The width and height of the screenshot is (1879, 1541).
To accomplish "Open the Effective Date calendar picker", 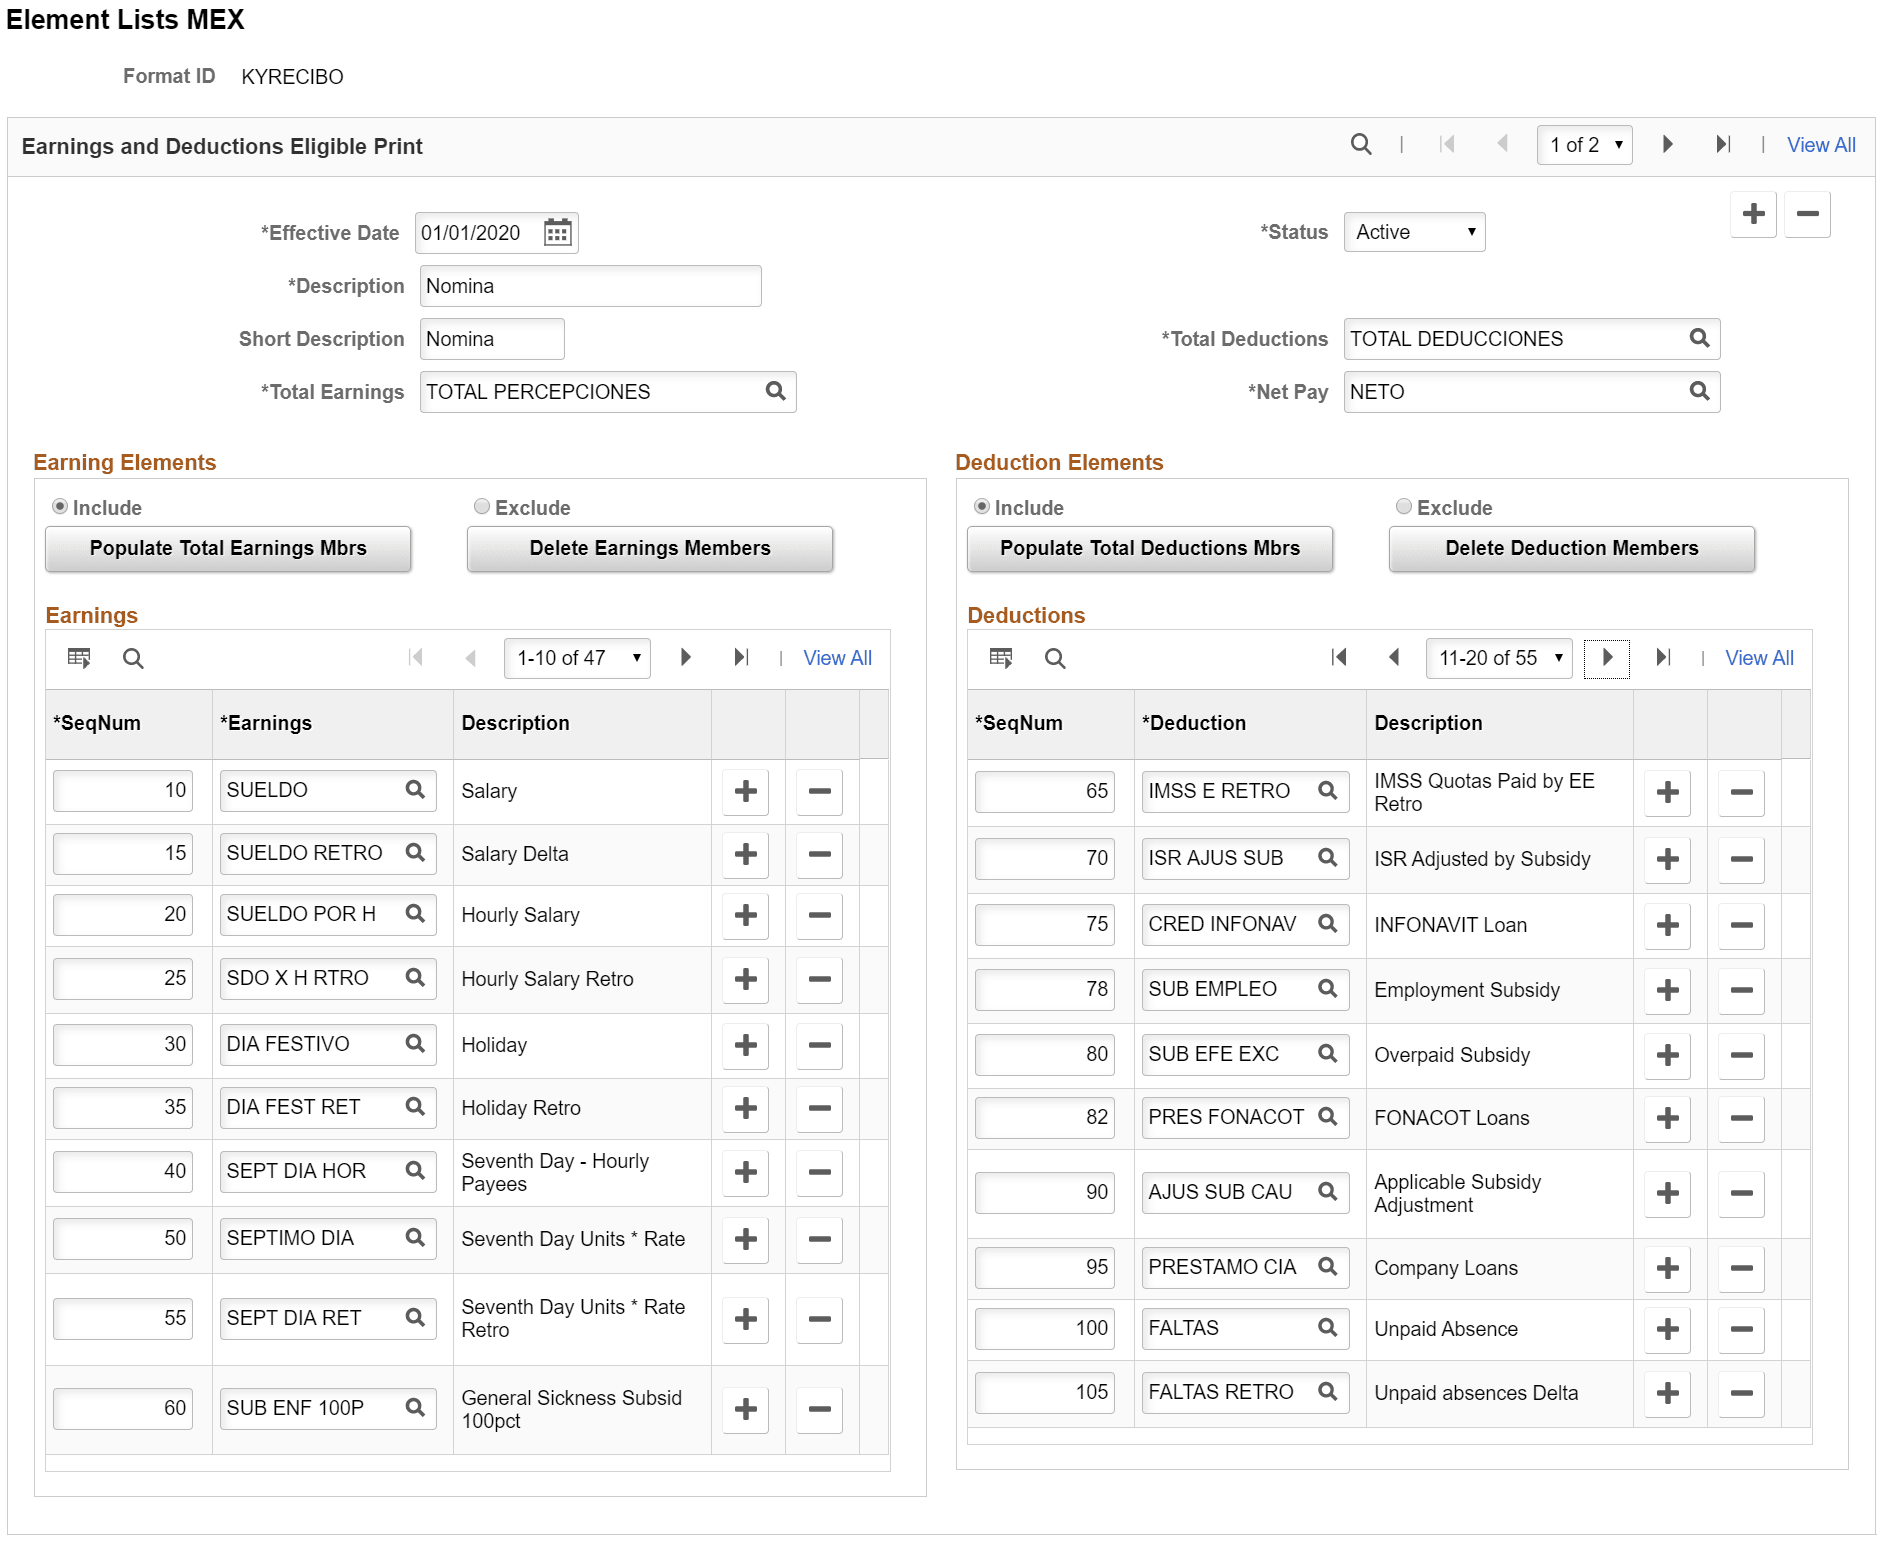I will coord(559,232).
